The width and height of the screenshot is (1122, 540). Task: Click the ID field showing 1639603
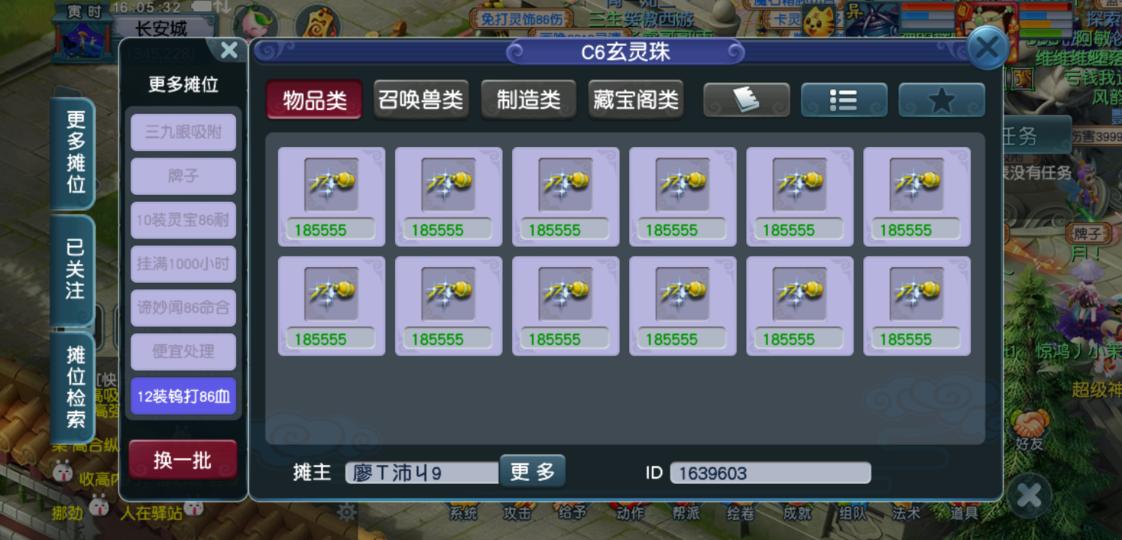[x=770, y=473]
